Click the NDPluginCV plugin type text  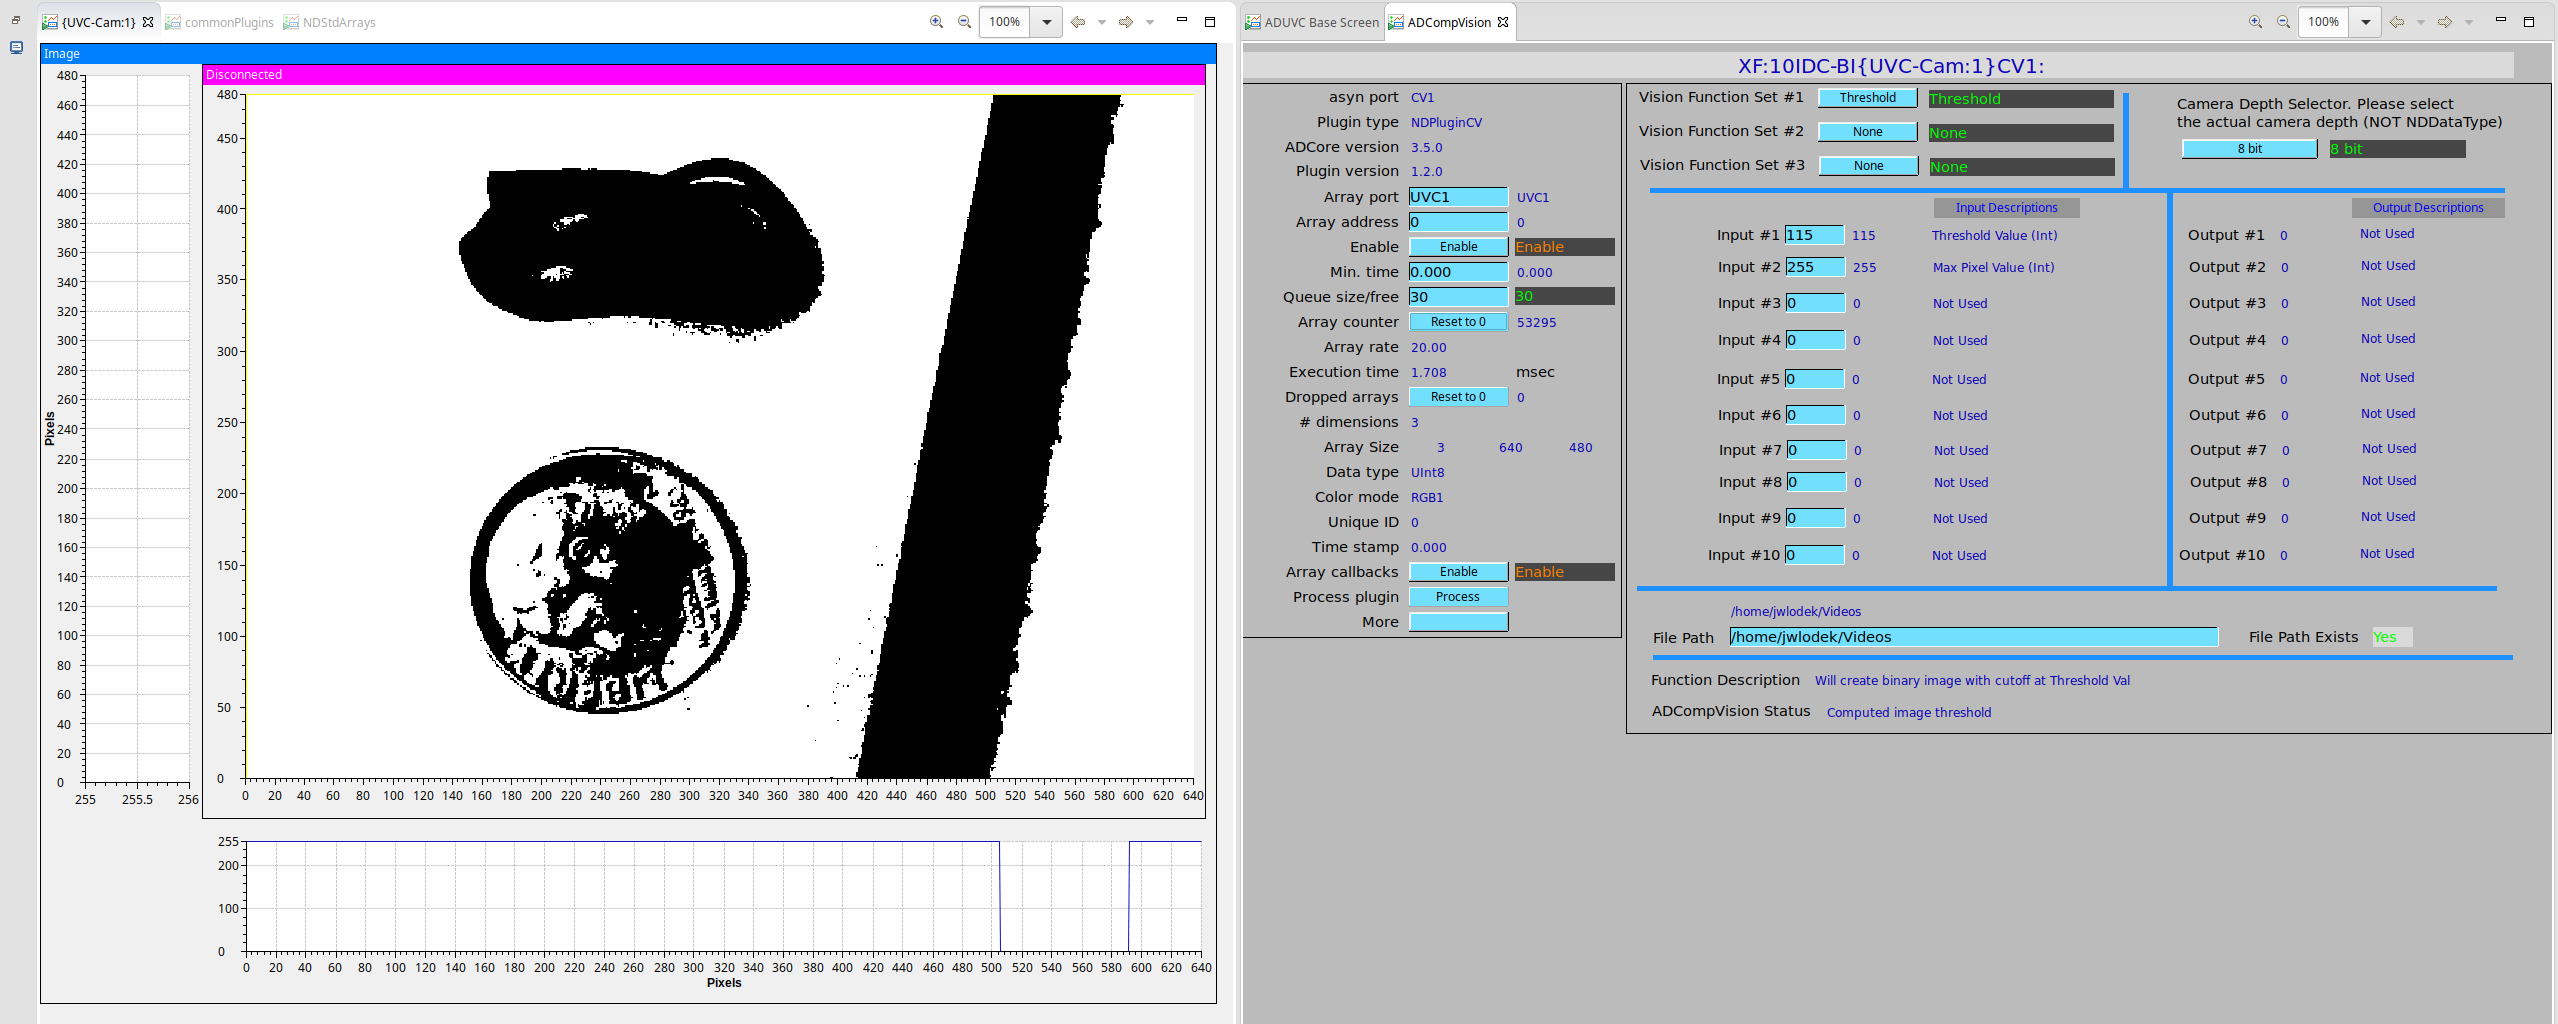1446,122
